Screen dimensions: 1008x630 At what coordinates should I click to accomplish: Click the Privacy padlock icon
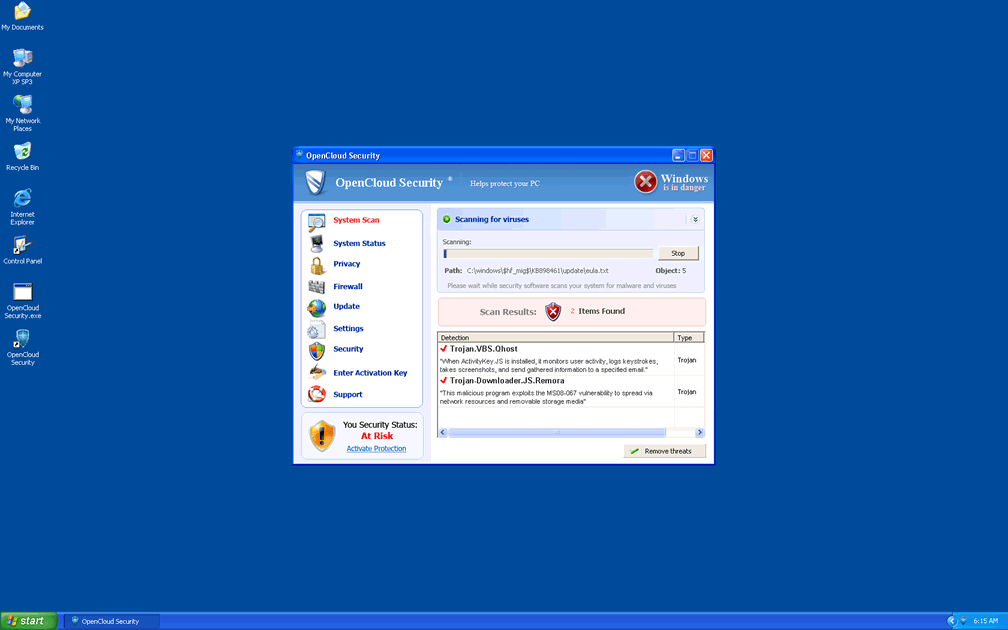pyautogui.click(x=316, y=265)
